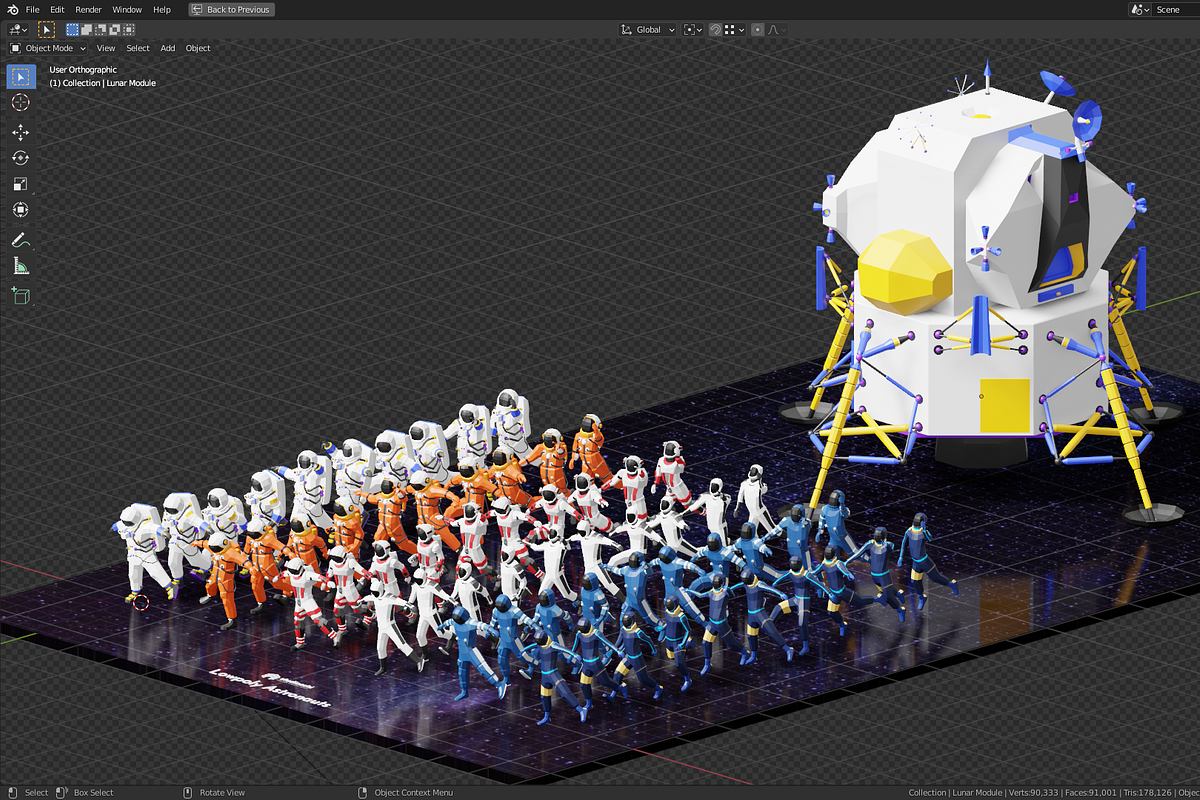The image size is (1200, 800).
Task: Click the Back to Previous button
Action: point(231,9)
